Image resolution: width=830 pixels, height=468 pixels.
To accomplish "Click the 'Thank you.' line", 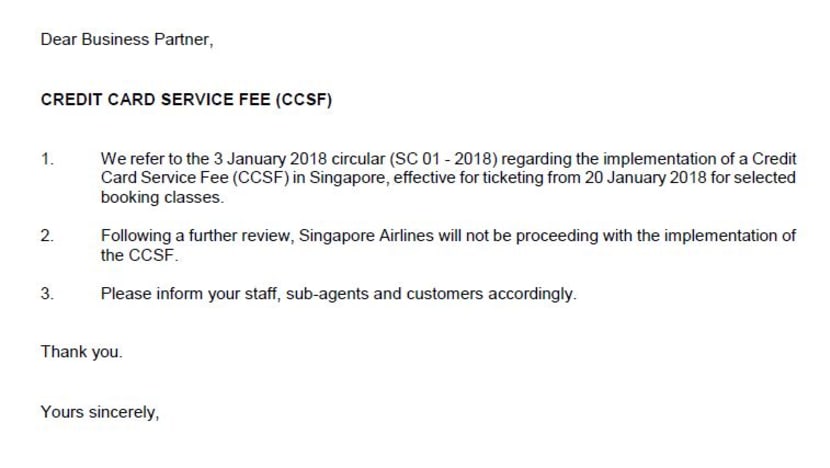I will click(x=82, y=352).
